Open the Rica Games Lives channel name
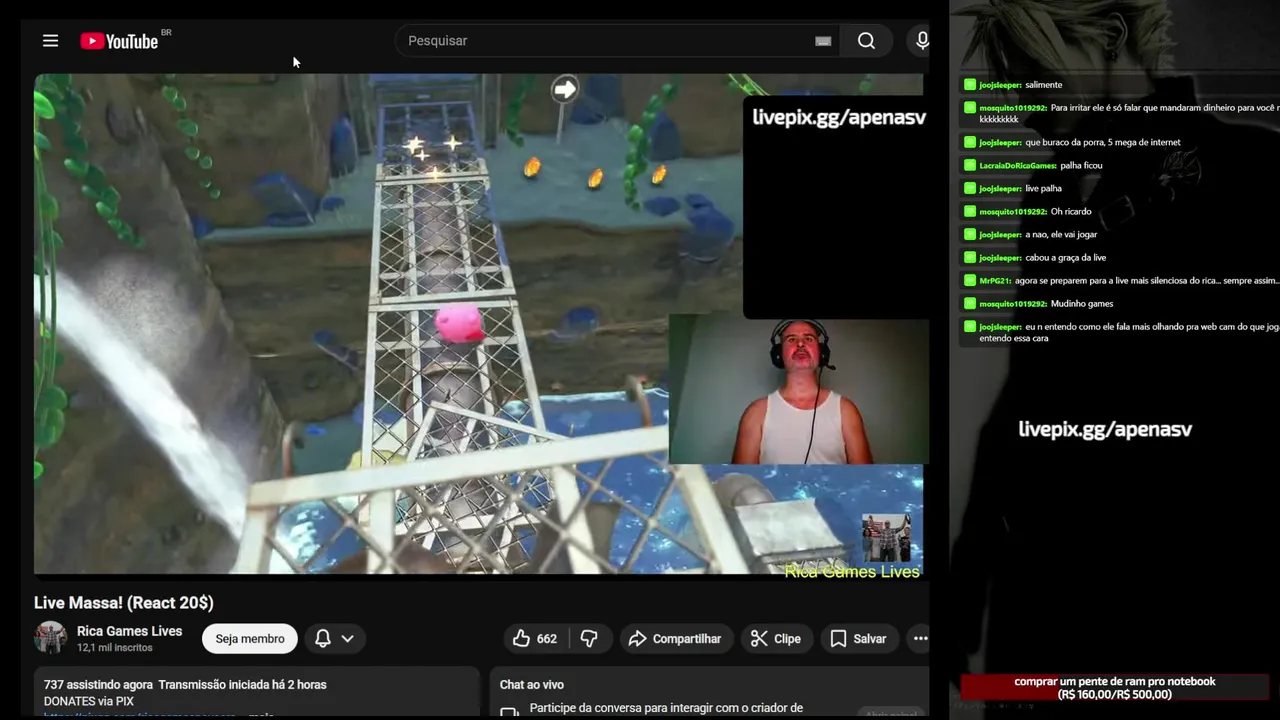 129,631
